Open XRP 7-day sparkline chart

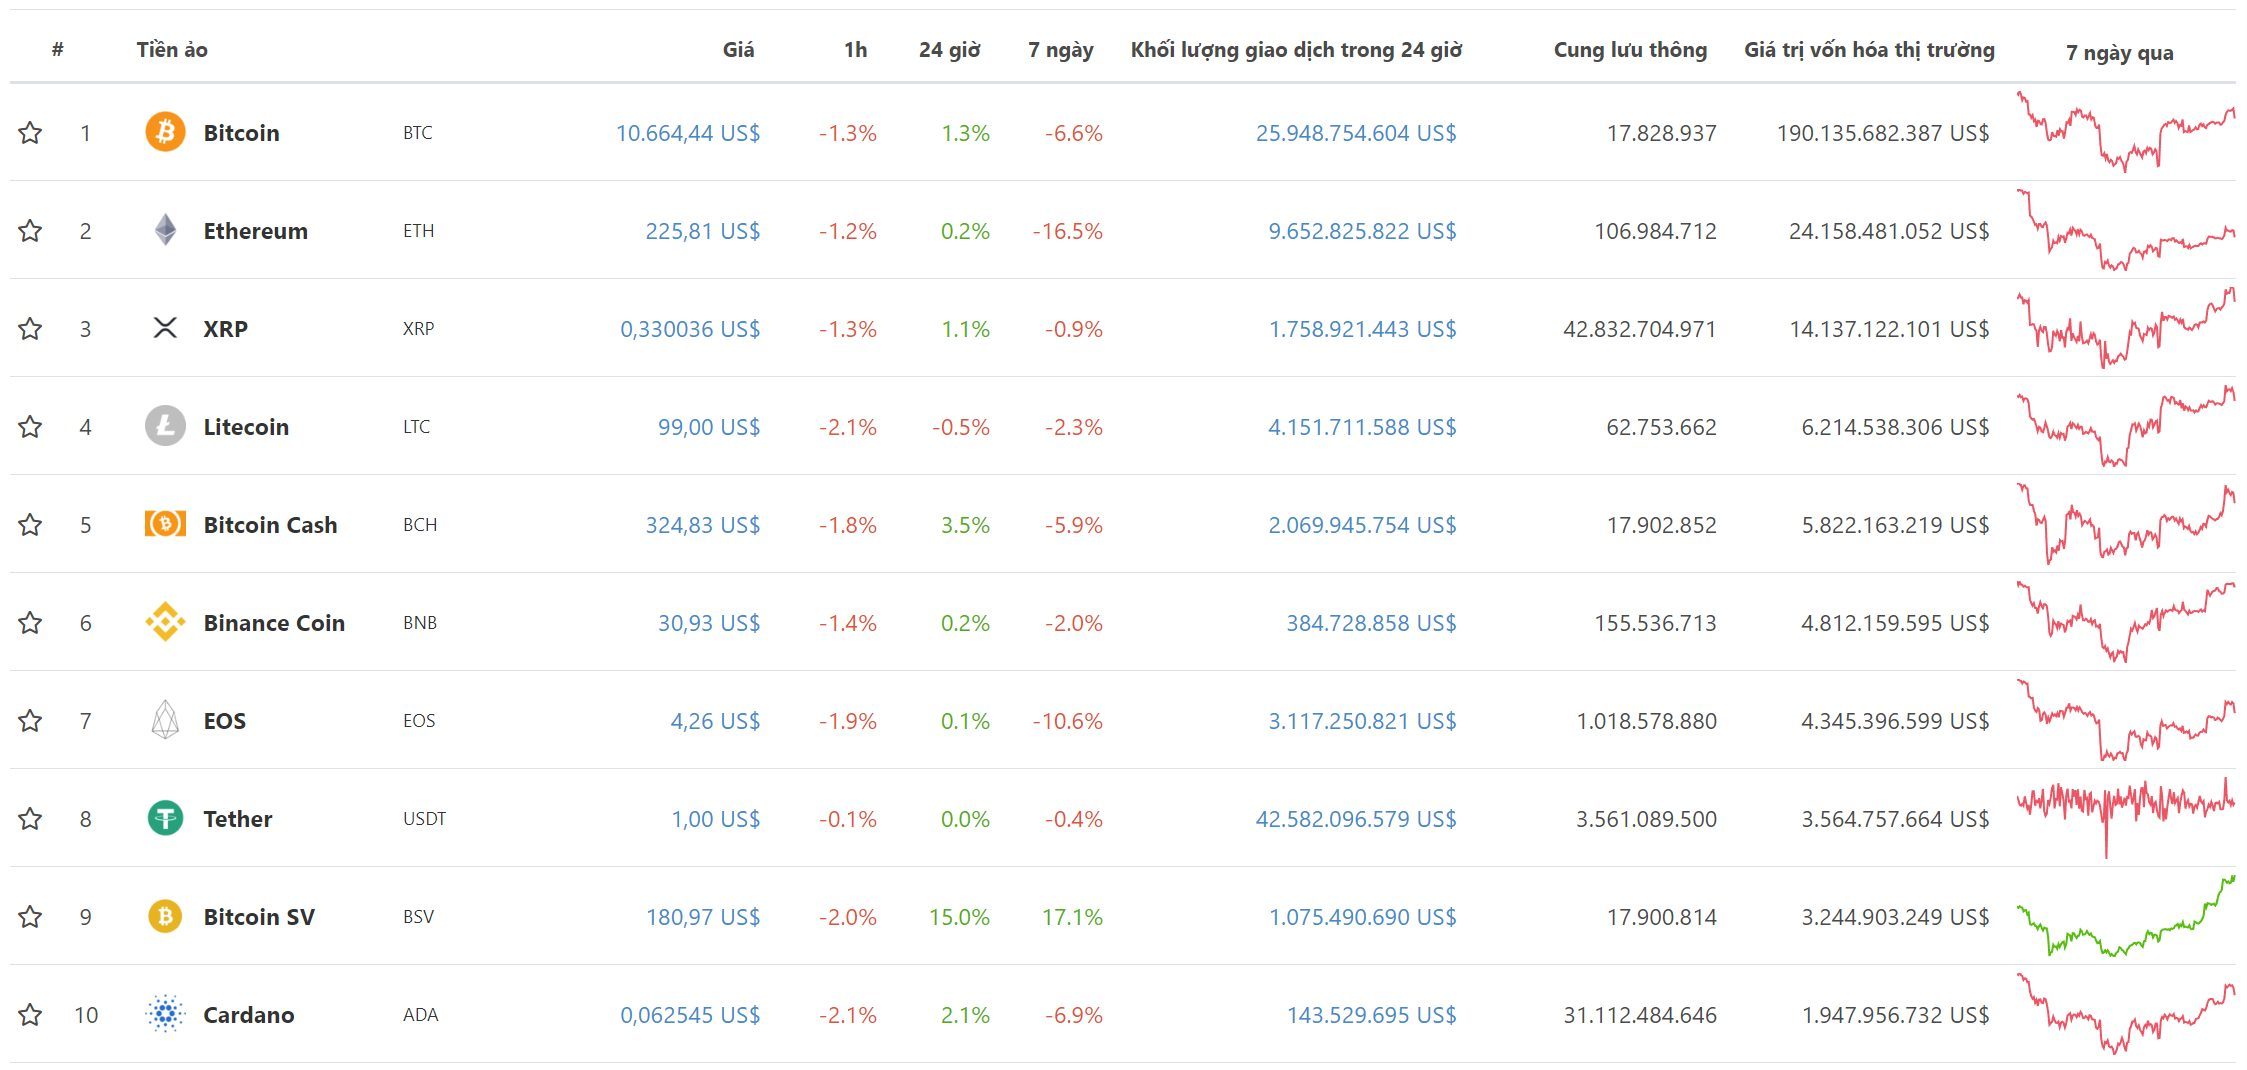[x=2126, y=328]
